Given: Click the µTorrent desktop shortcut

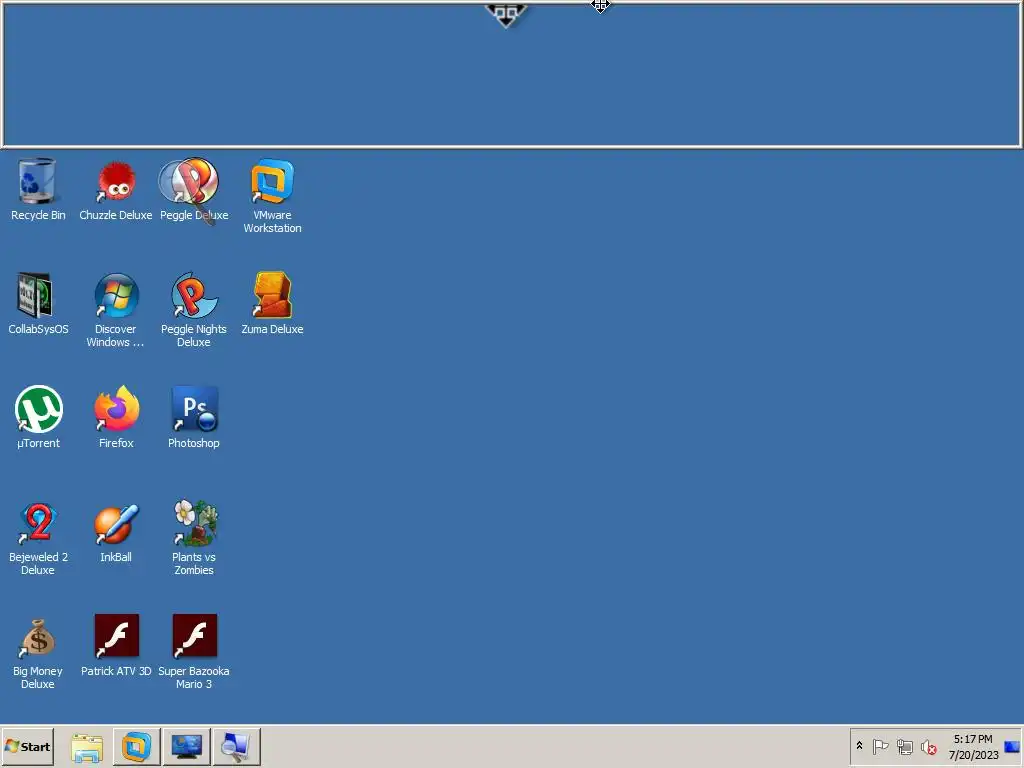Looking at the screenshot, I should tap(38, 417).
